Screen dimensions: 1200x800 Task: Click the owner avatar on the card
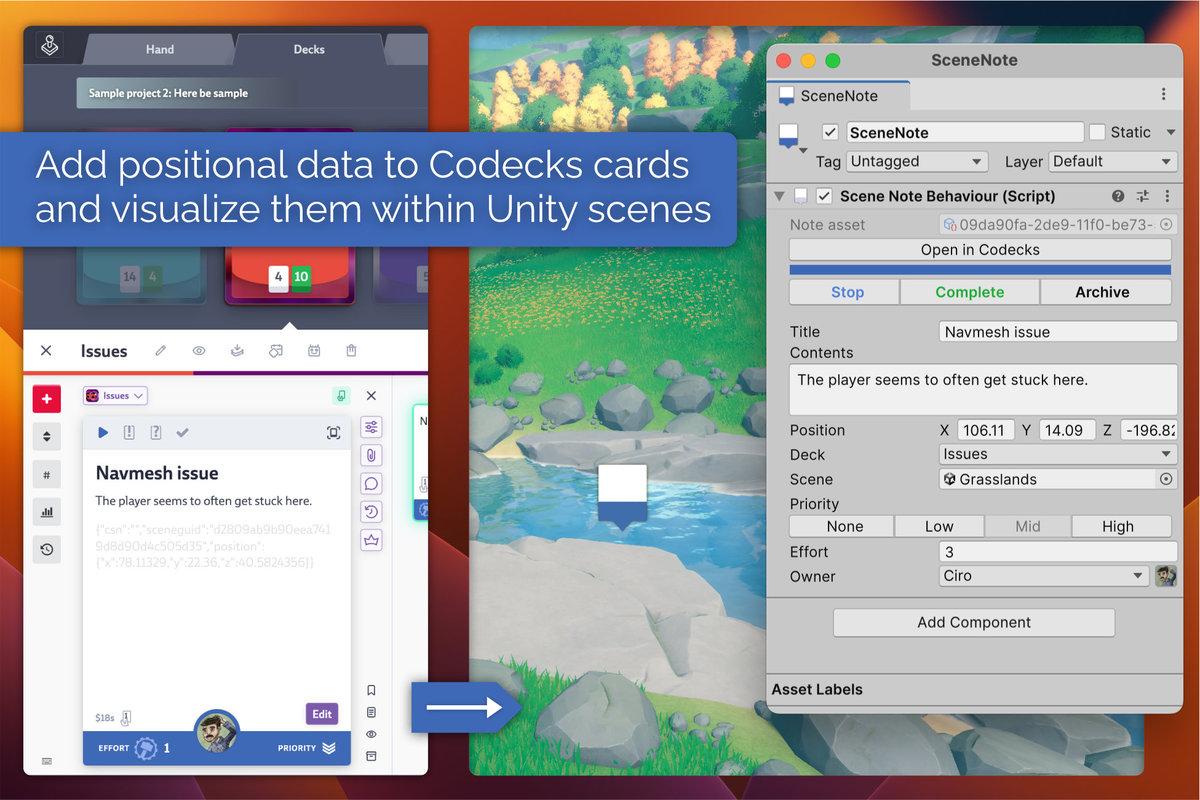[217, 733]
